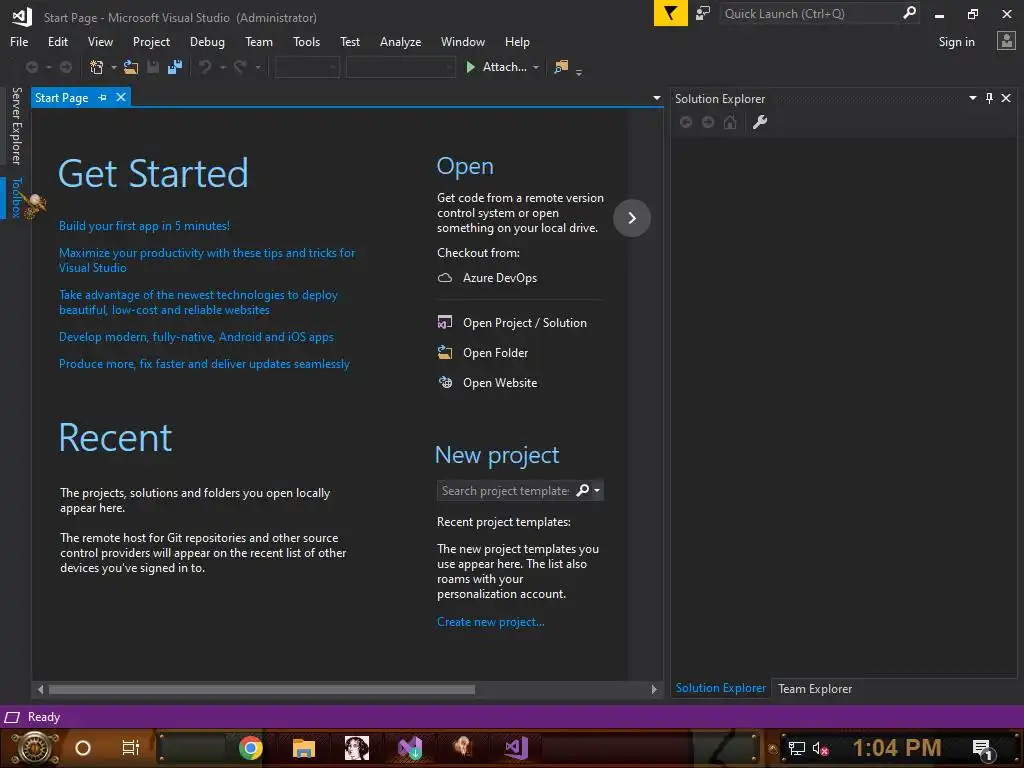
Task: Open the search options dropdown in project templates
Action: click(597, 490)
